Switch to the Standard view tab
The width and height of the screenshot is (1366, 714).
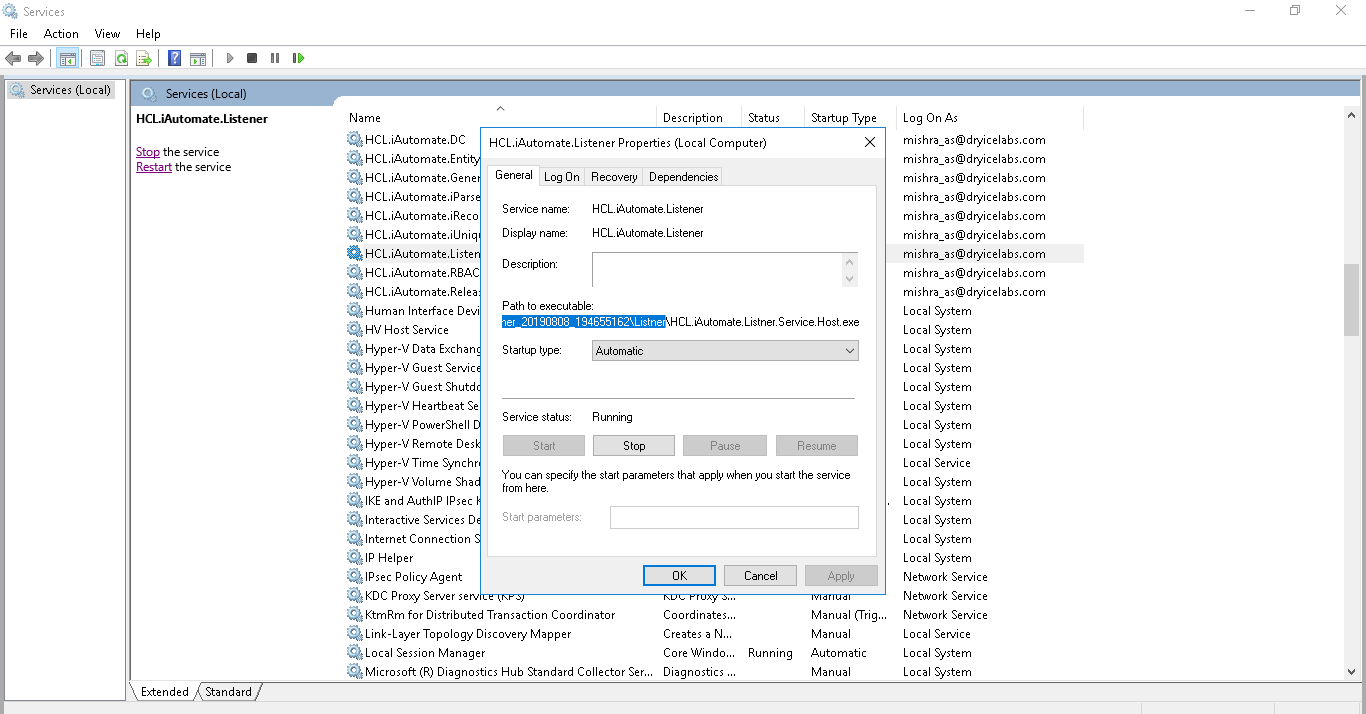tap(229, 692)
